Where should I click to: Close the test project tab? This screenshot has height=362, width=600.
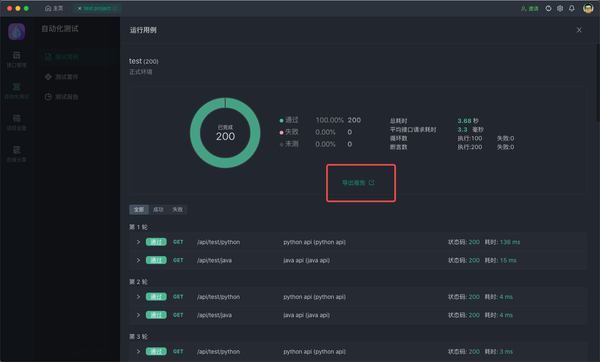point(80,8)
